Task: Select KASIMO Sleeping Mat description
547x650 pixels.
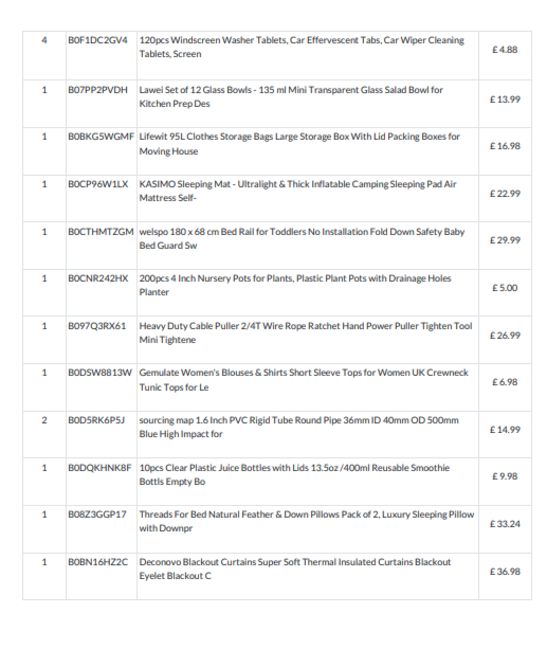Action: click(x=298, y=191)
